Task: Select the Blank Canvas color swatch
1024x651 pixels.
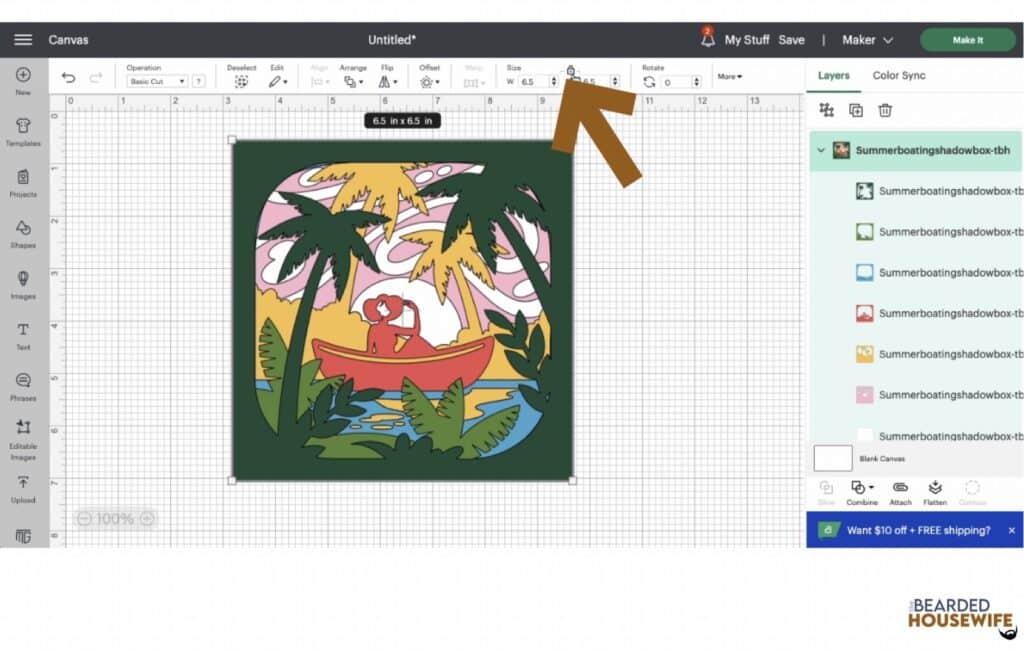Action: pos(833,458)
